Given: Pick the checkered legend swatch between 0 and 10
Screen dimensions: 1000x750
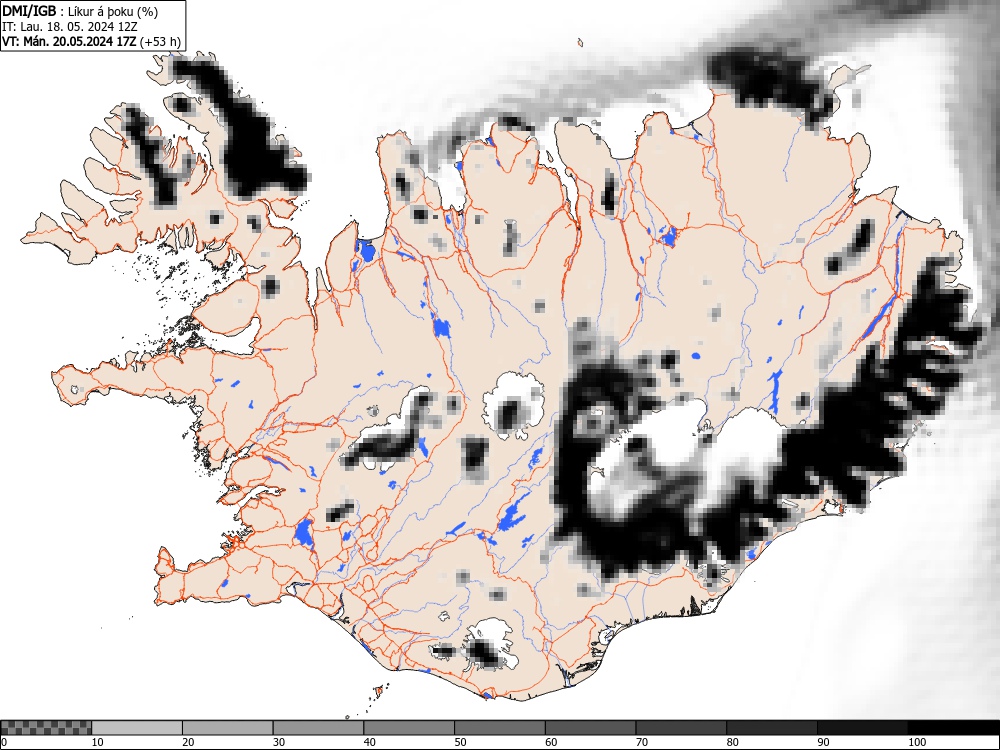Looking at the screenshot, I should [x=47, y=728].
